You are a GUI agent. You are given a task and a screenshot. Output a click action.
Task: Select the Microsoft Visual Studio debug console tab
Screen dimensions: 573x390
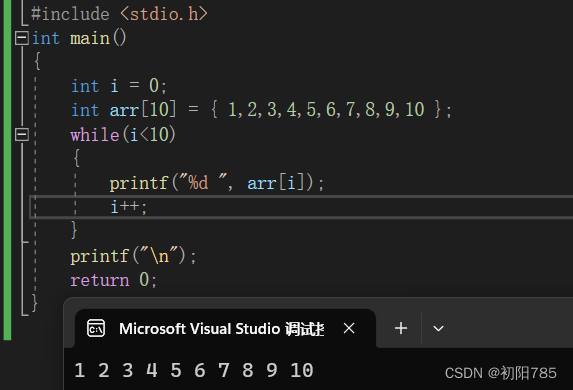pos(225,329)
